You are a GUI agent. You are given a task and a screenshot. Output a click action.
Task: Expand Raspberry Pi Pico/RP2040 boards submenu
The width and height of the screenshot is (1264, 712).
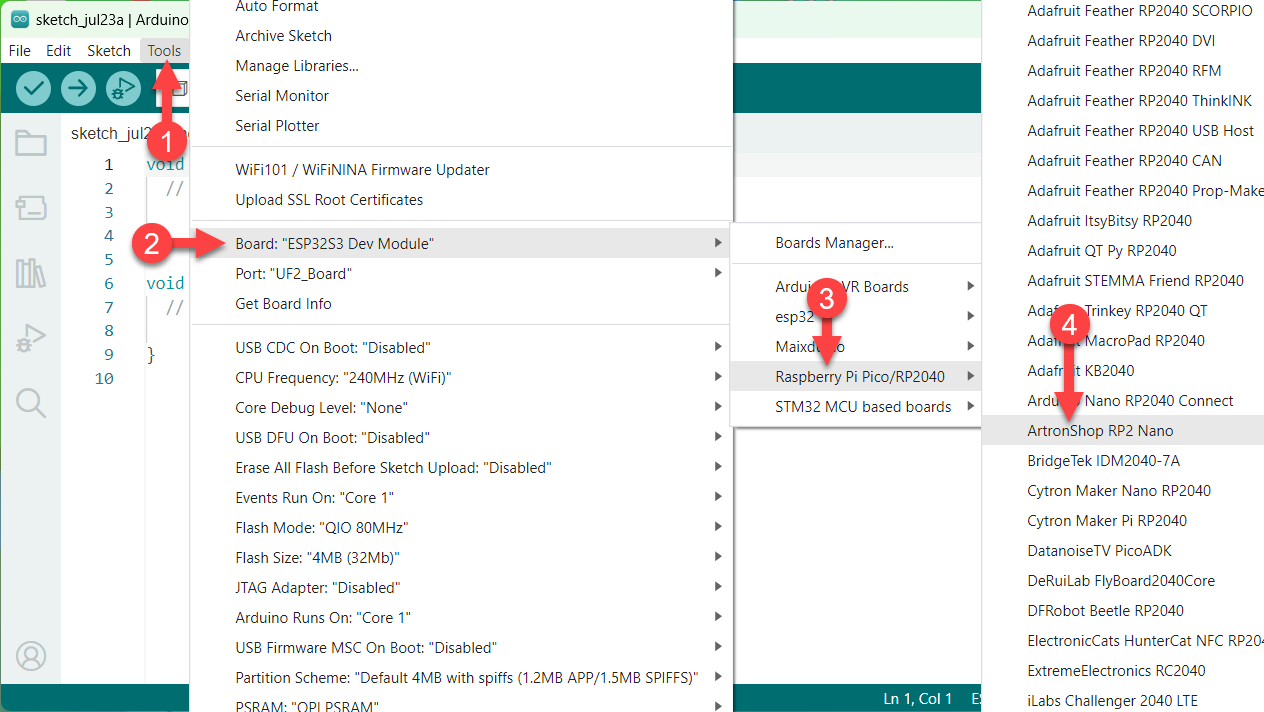[x=856, y=377]
